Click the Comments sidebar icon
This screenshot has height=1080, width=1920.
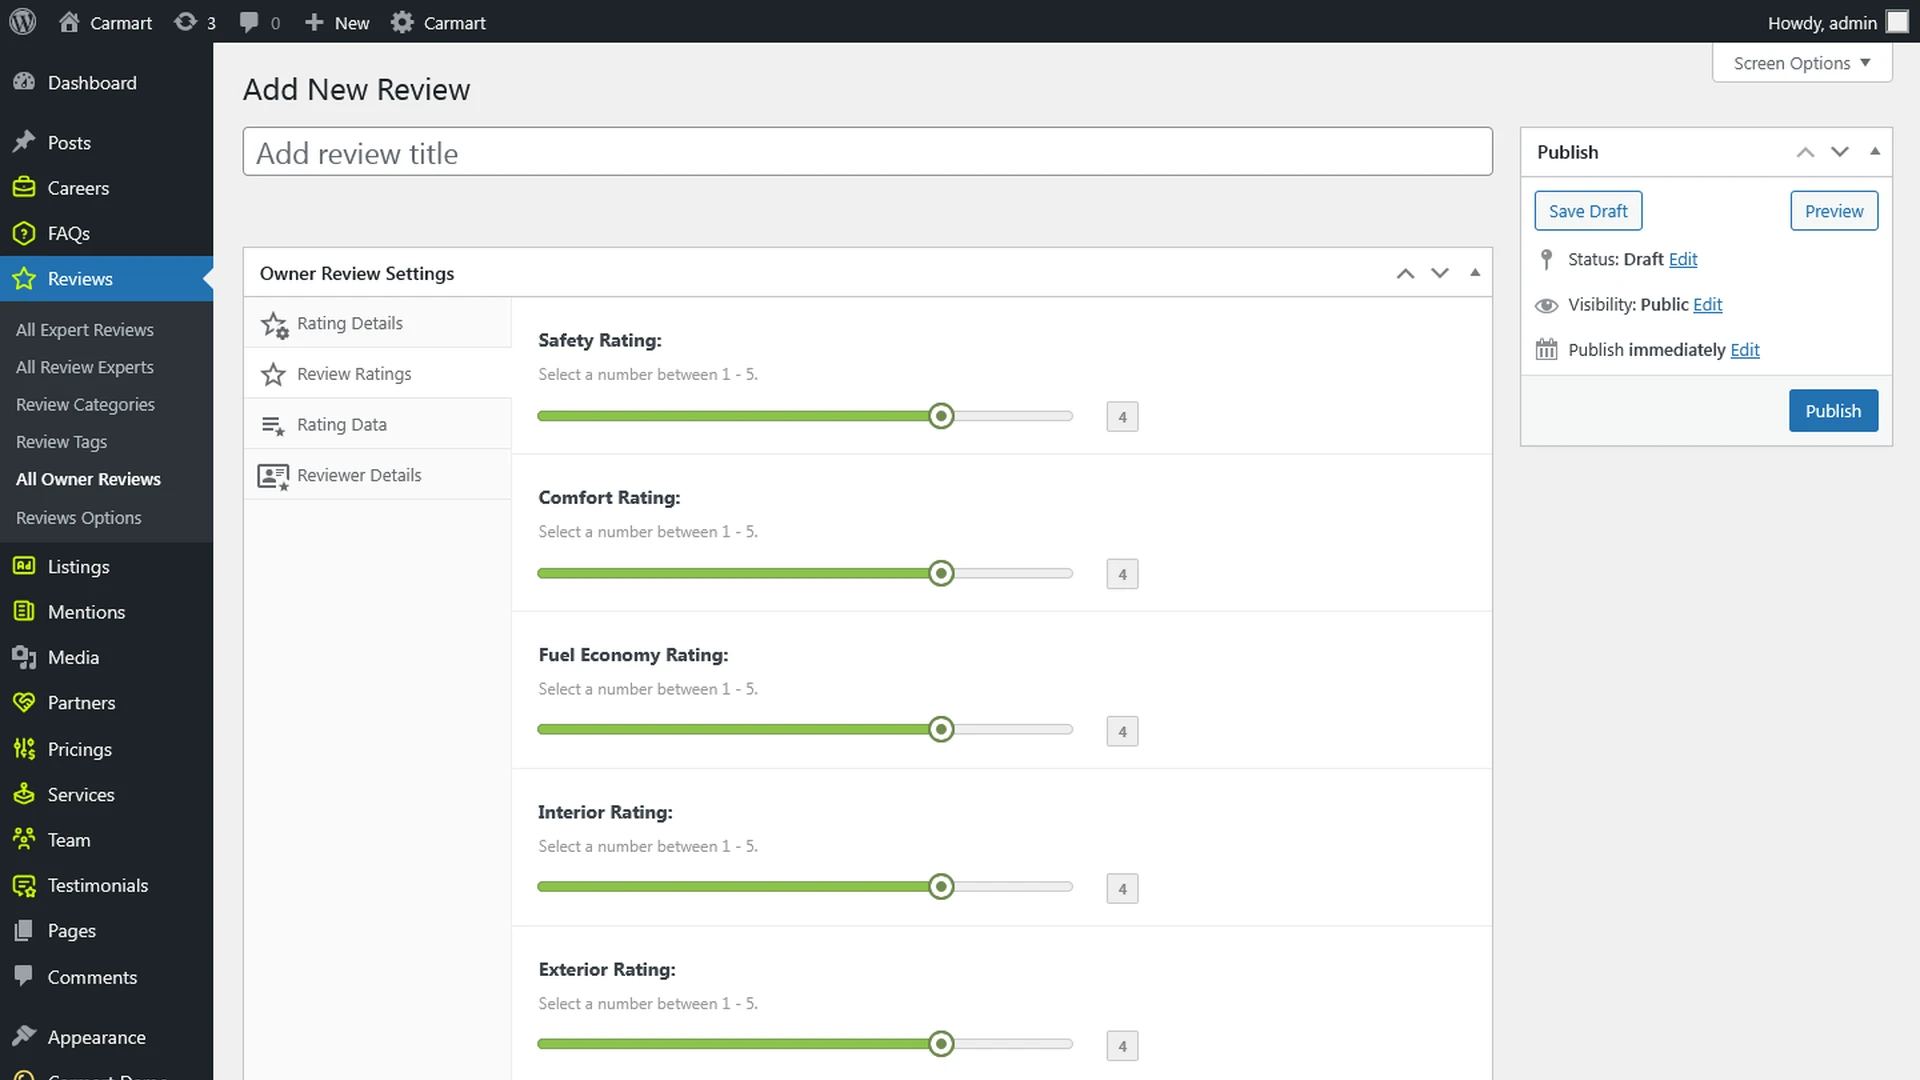click(24, 976)
